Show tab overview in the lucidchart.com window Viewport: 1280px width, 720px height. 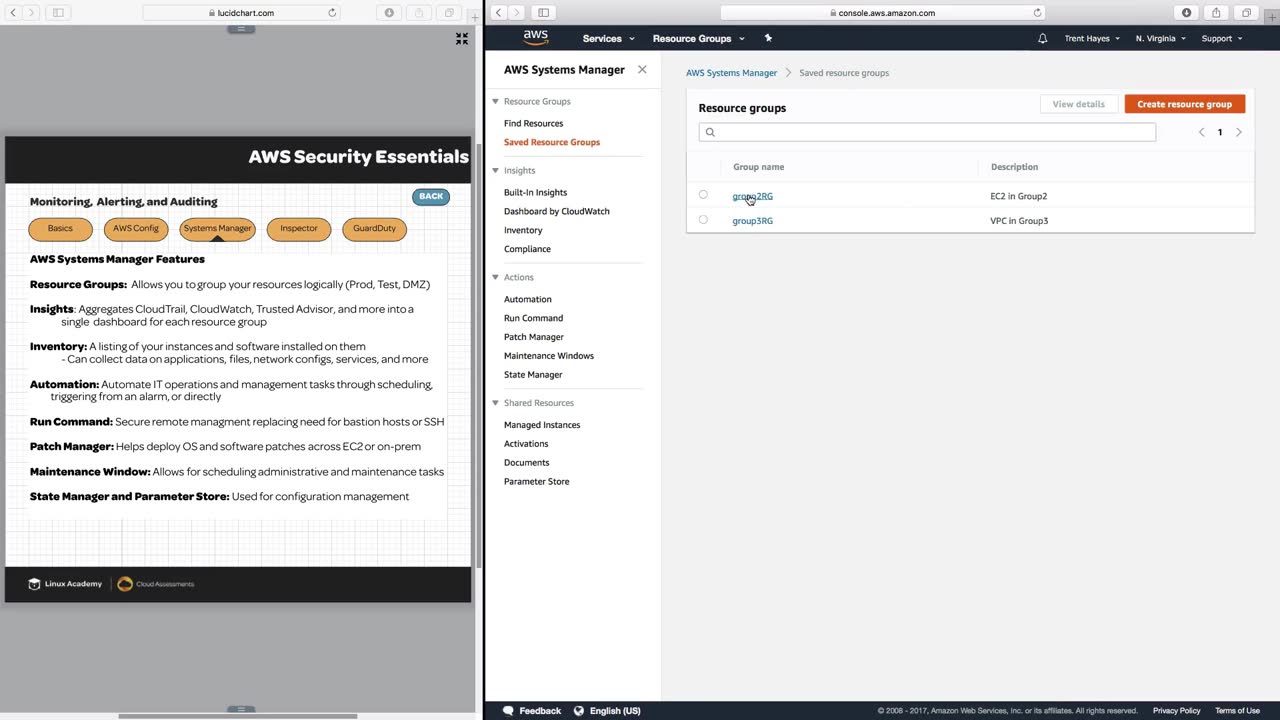(449, 13)
